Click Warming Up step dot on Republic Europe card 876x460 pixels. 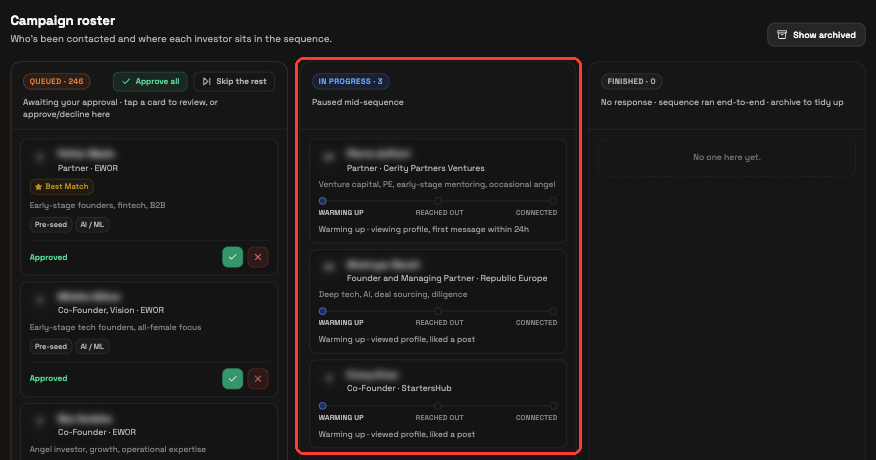point(322,311)
